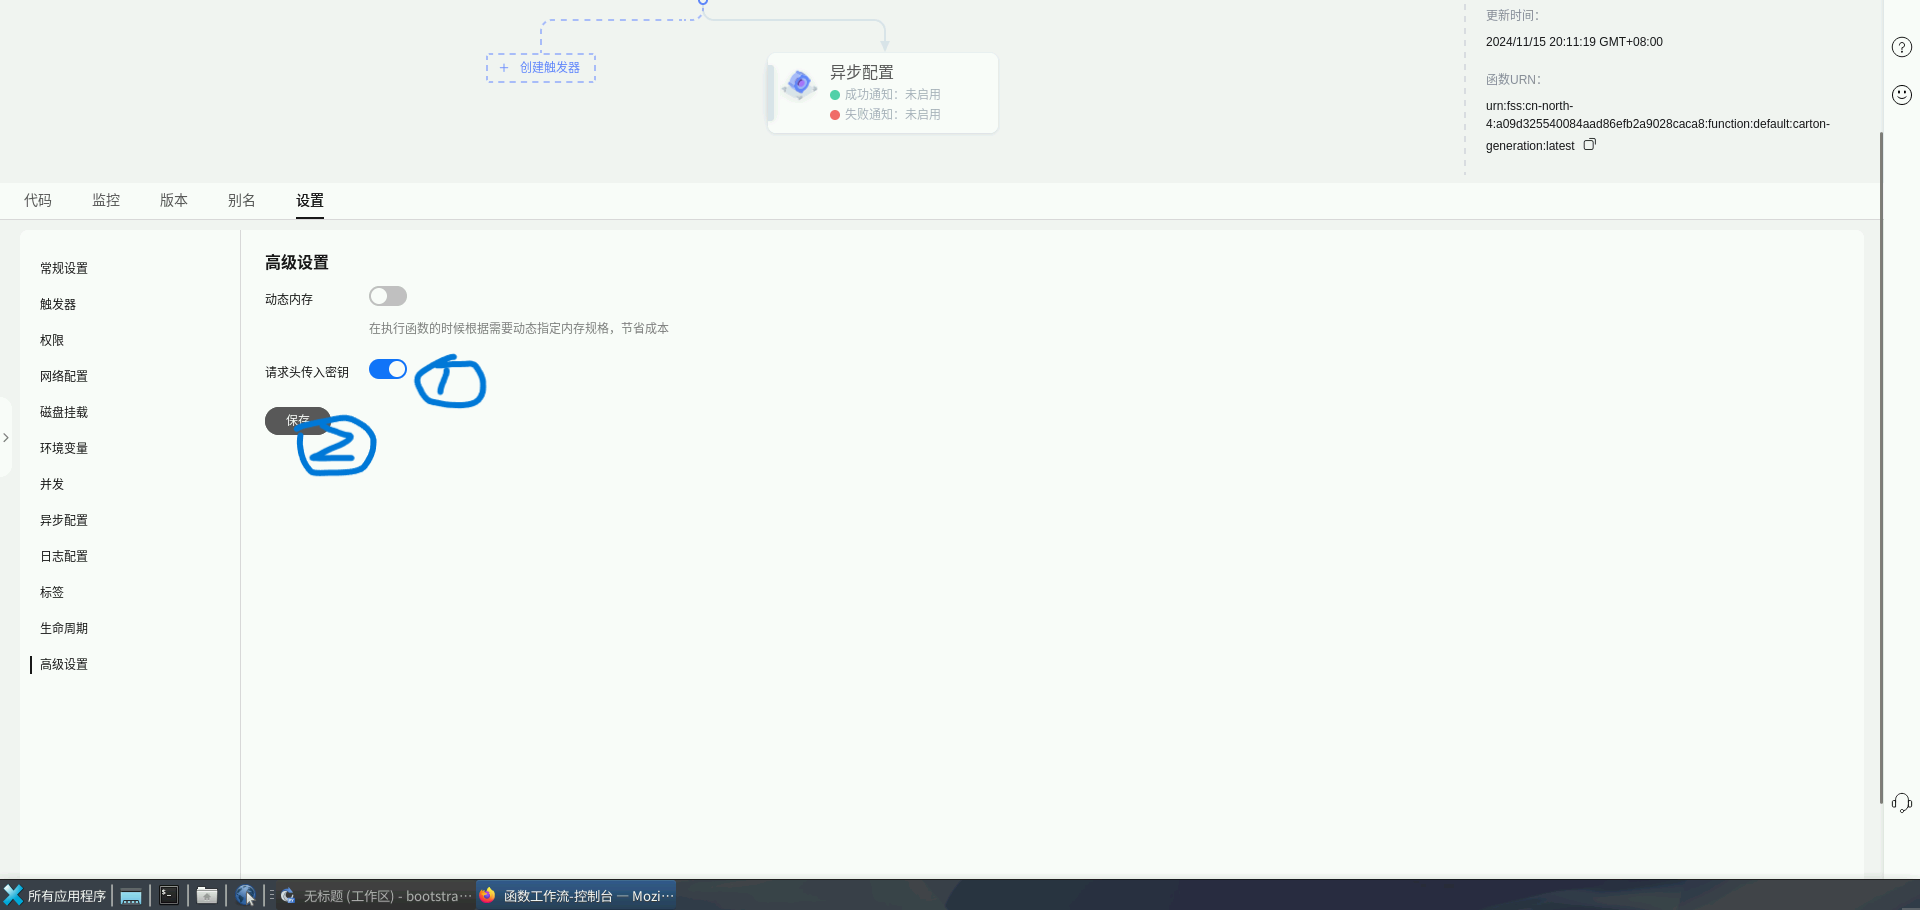The width and height of the screenshot is (1920, 910).
Task: Open the 异步配置 card title in the flow diagram
Action: (862, 72)
